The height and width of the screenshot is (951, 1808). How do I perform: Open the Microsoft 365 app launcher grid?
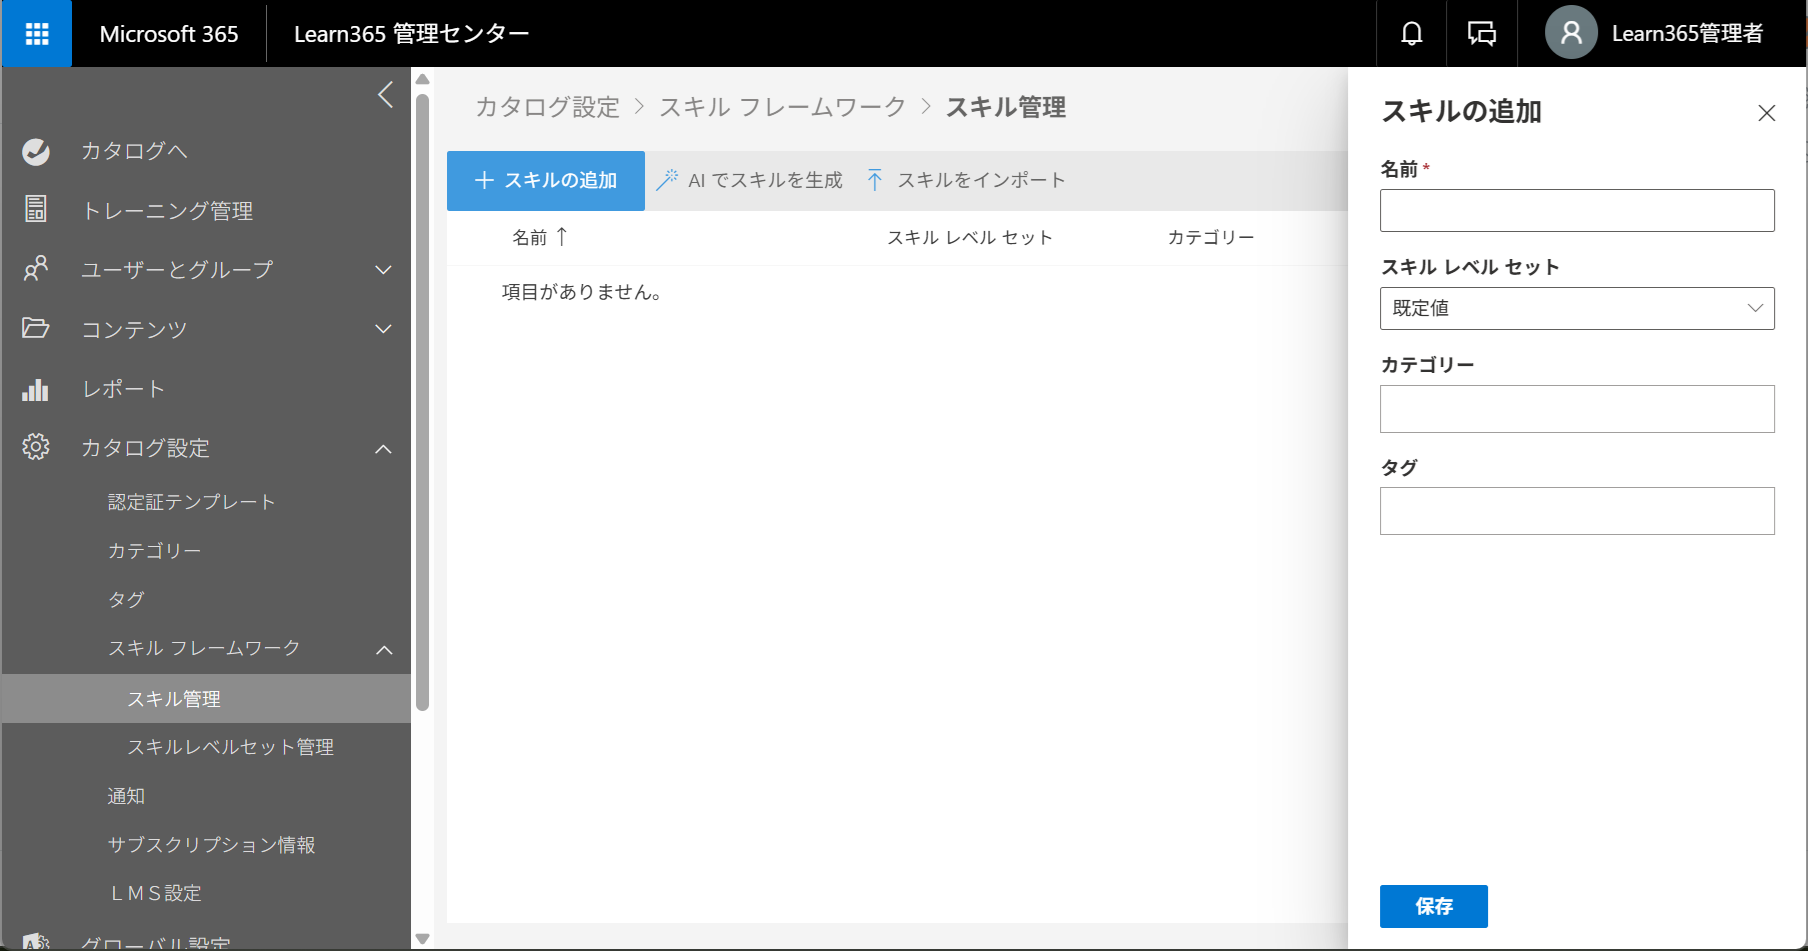point(37,34)
